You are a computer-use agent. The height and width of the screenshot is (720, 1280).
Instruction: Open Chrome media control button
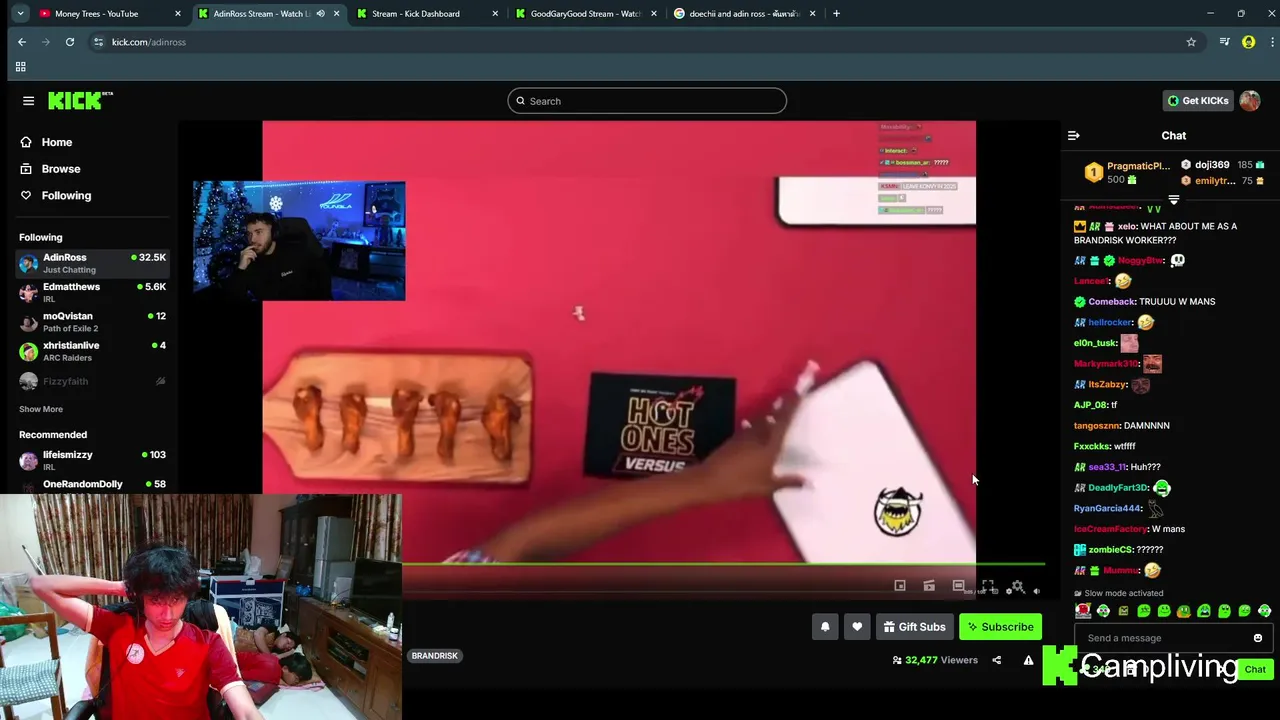click(1225, 42)
